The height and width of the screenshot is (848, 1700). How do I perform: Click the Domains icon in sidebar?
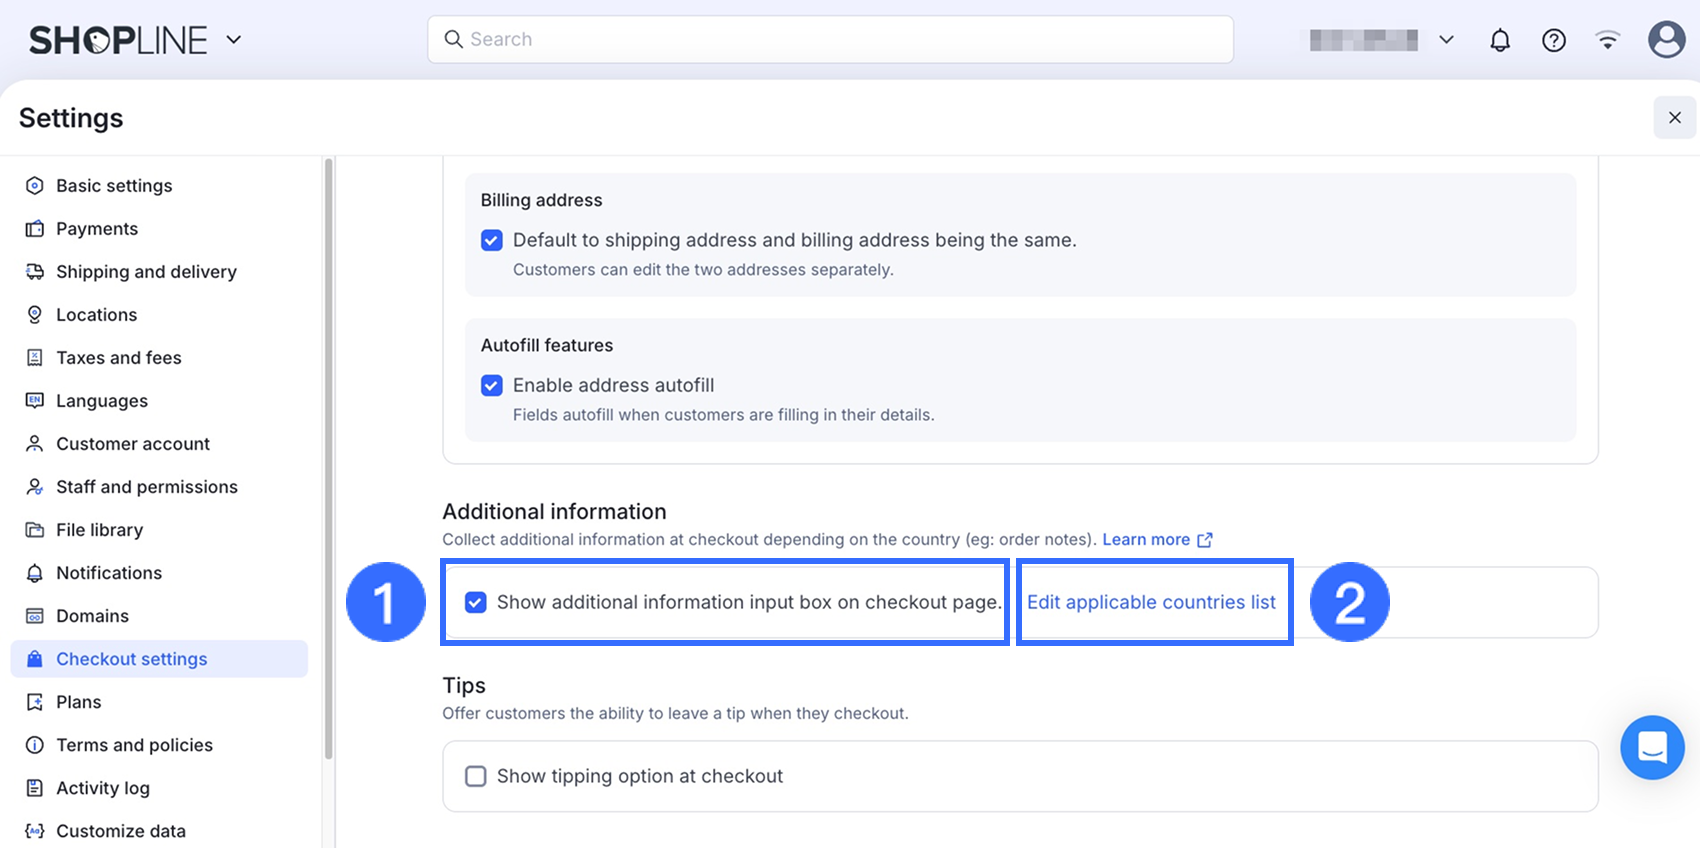(35, 616)
